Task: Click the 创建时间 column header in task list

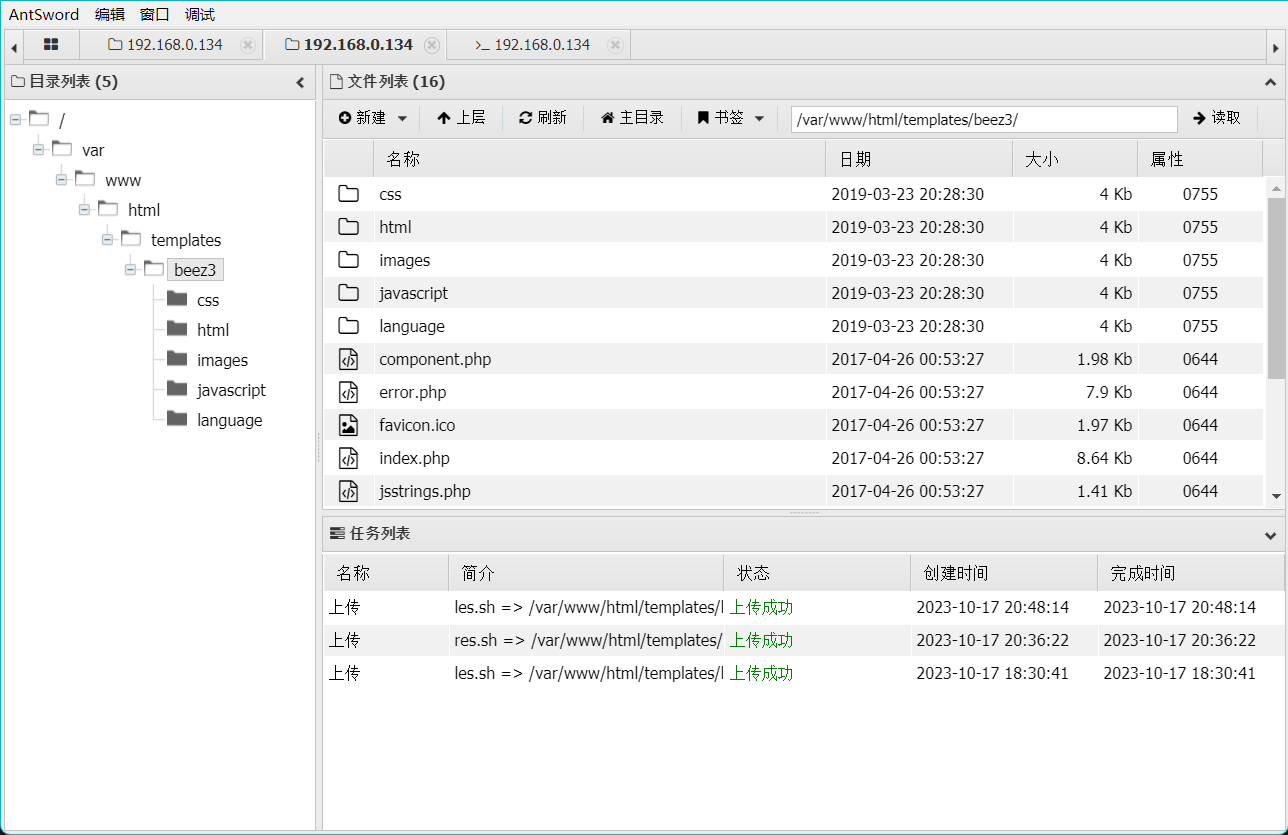Action: point(1004,573)
